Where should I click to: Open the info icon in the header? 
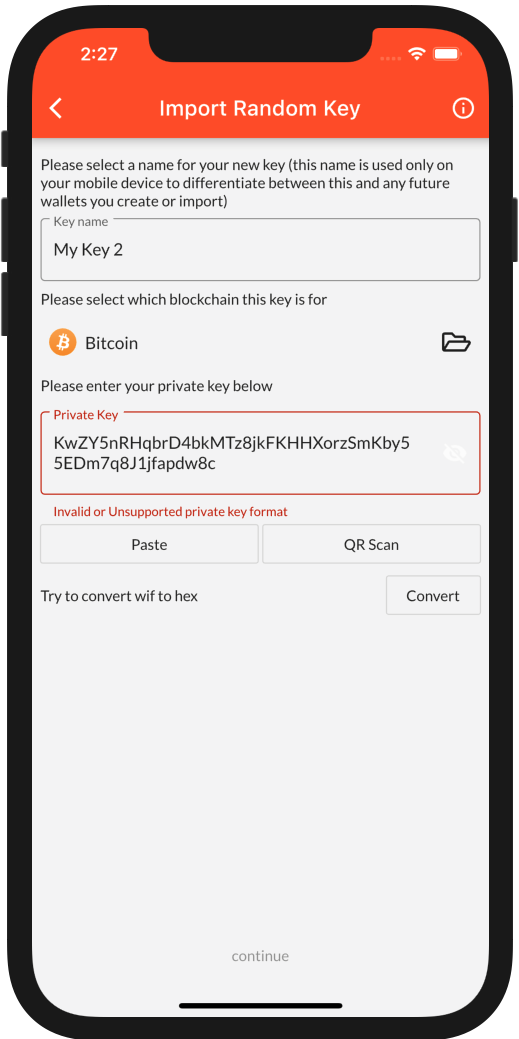point(463,108)
